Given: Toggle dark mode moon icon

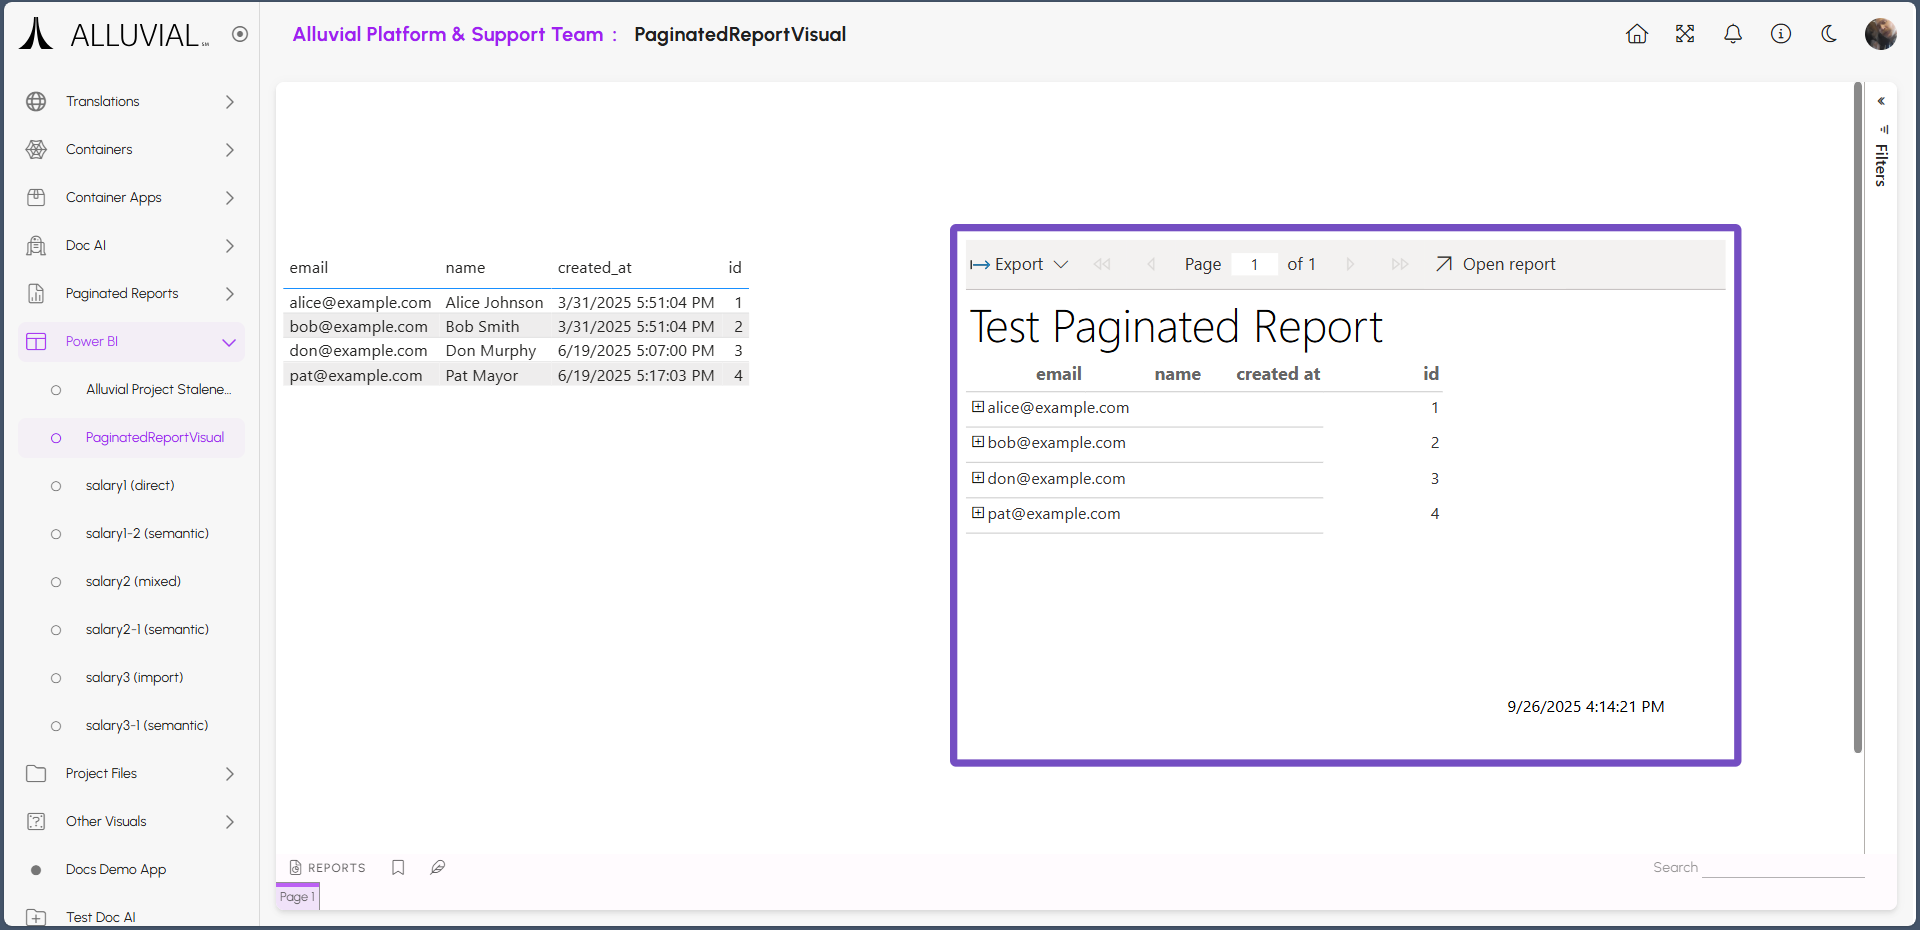Looking at the screenshot, I should [1829, 34].
